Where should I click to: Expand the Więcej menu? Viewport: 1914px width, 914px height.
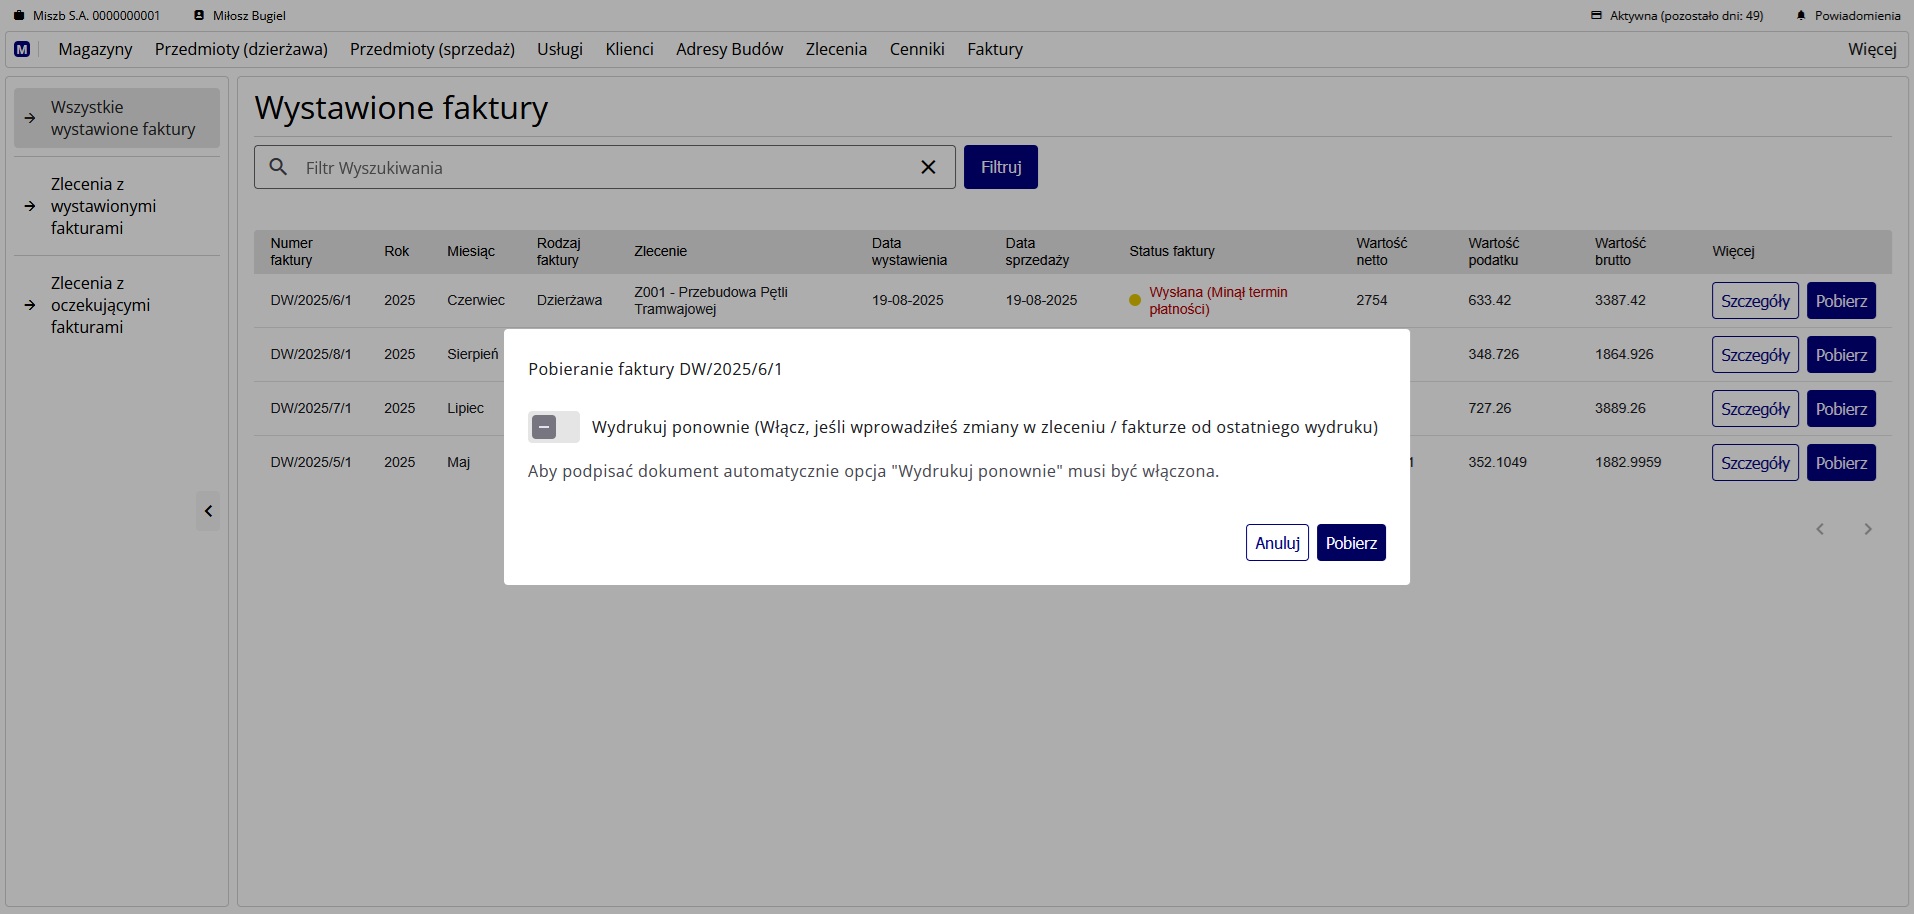(x=1871, y=49)
